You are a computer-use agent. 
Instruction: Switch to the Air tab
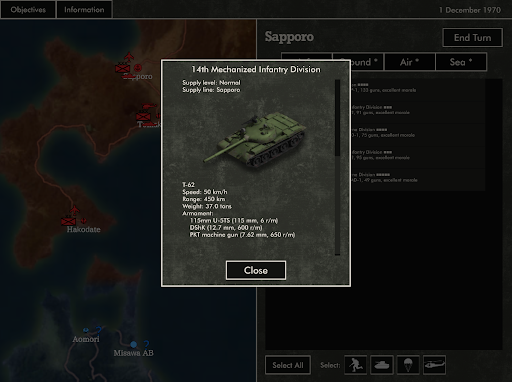tap(410, 62)
